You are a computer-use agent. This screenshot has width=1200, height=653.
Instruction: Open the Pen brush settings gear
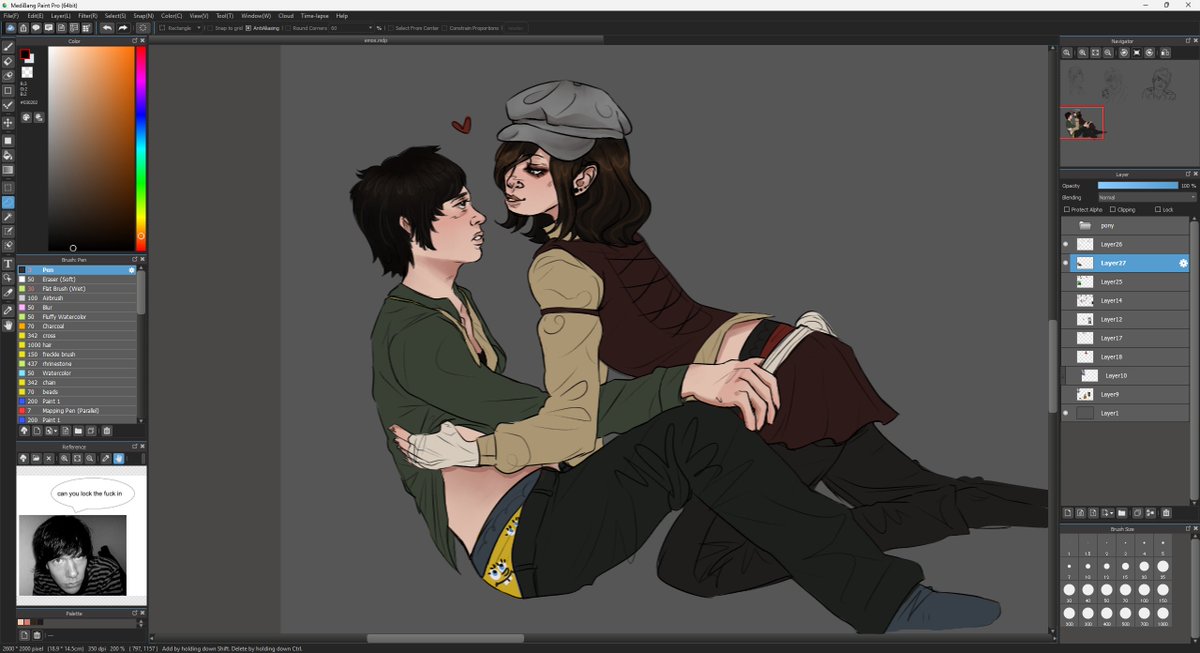(131, 270)
